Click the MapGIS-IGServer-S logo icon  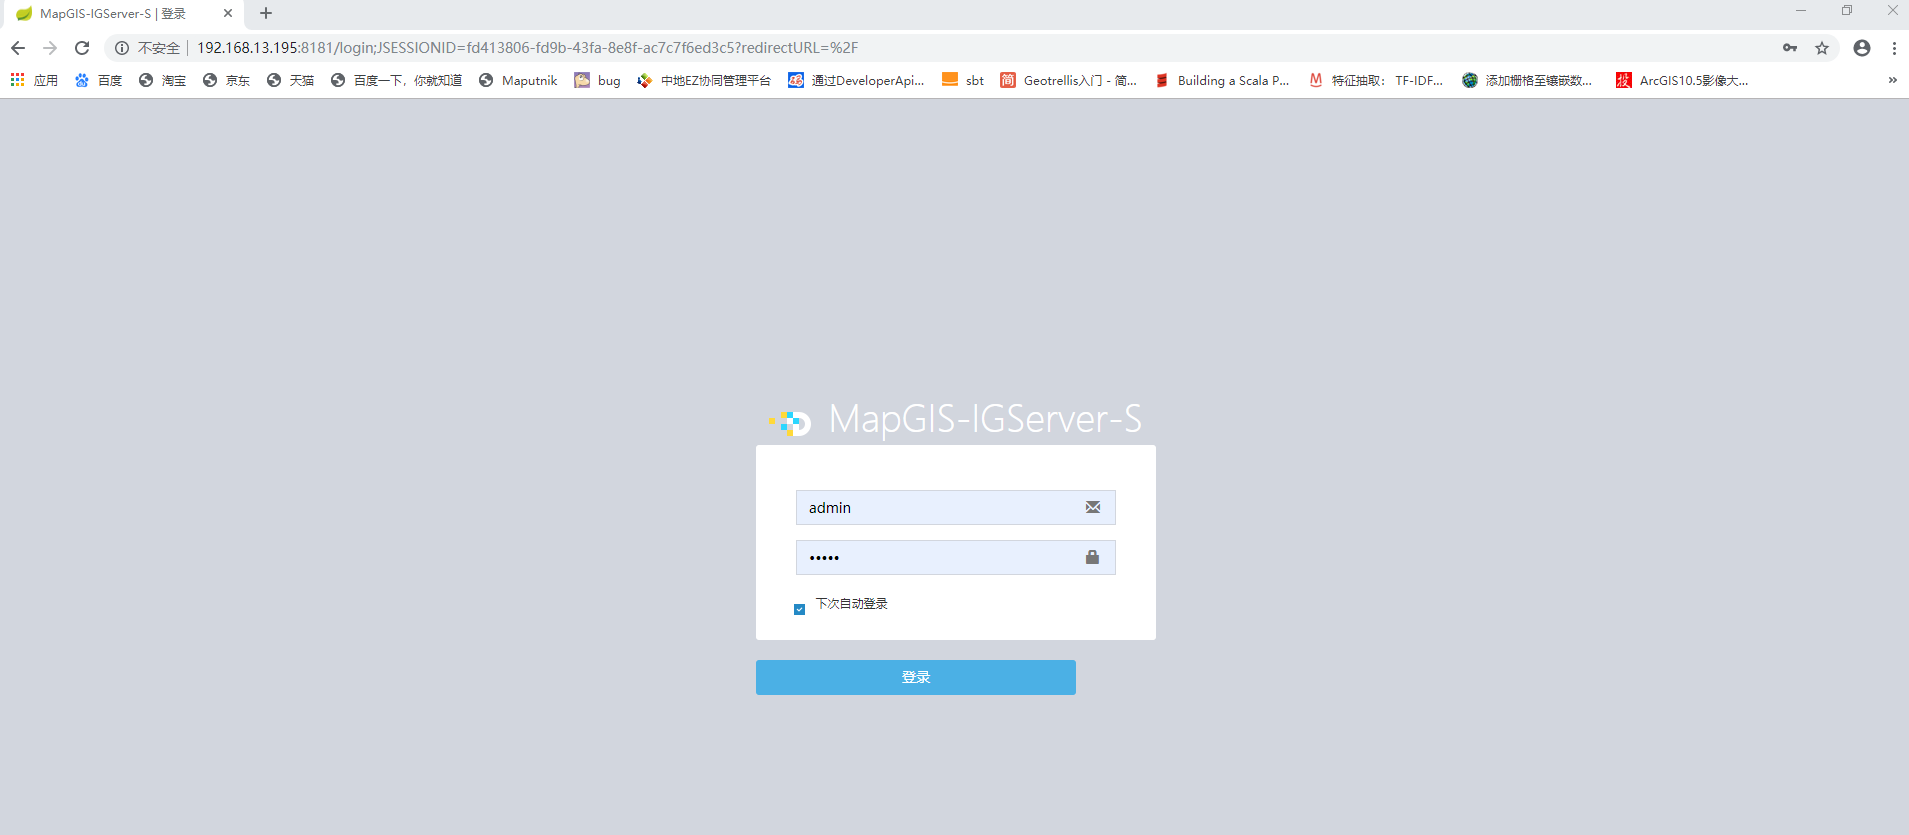click(791, 423)
